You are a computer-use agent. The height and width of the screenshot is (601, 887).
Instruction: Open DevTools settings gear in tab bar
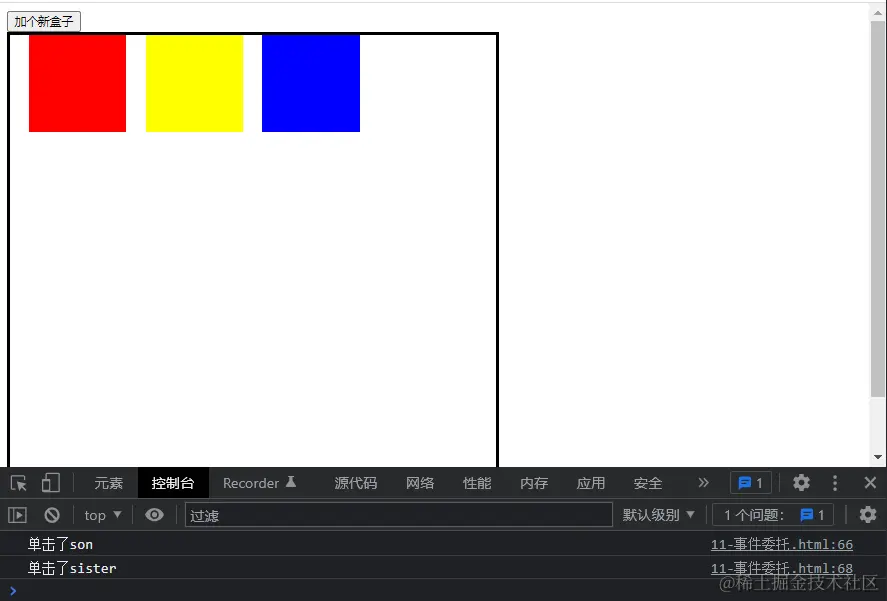[x=801, y=483]
